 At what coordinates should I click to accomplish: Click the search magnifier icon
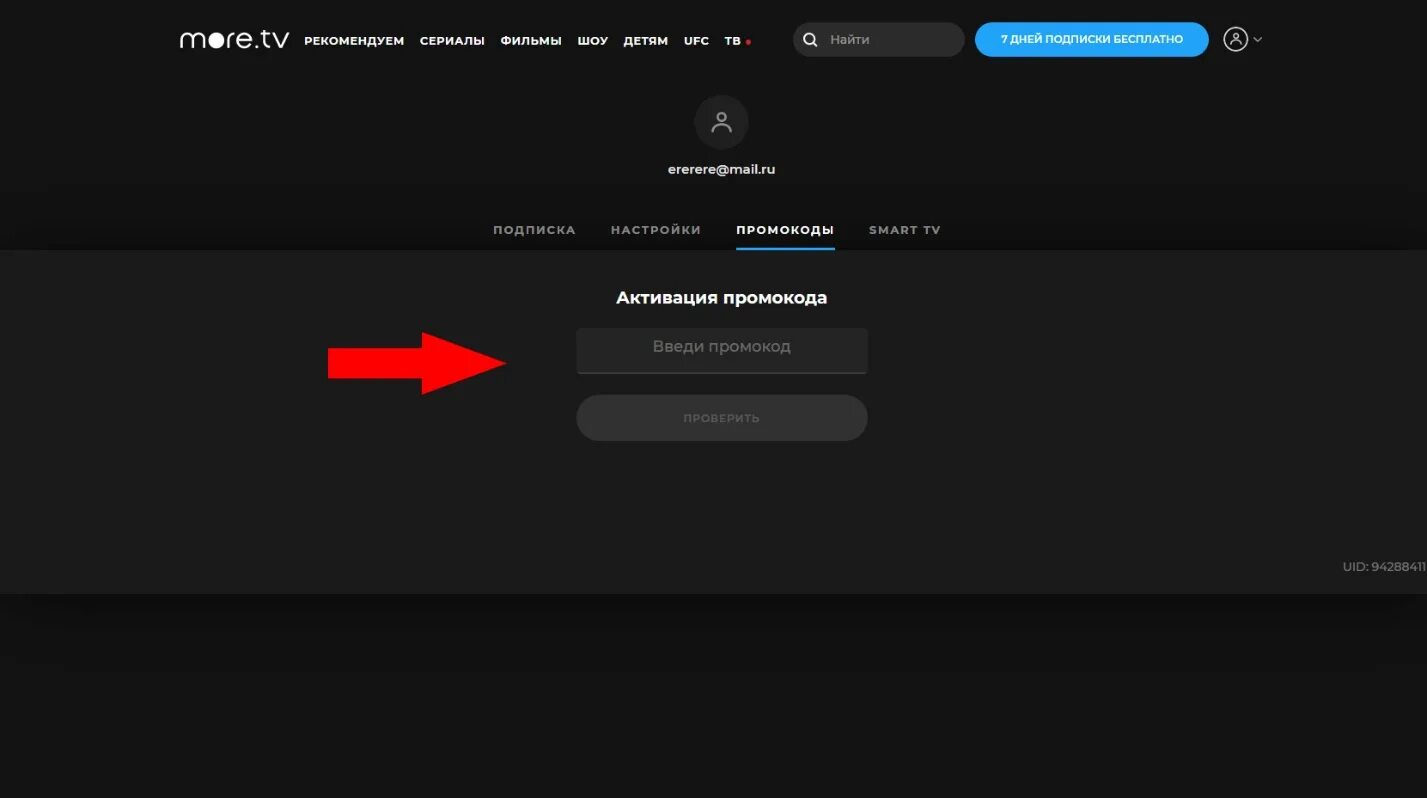(811, 40)
